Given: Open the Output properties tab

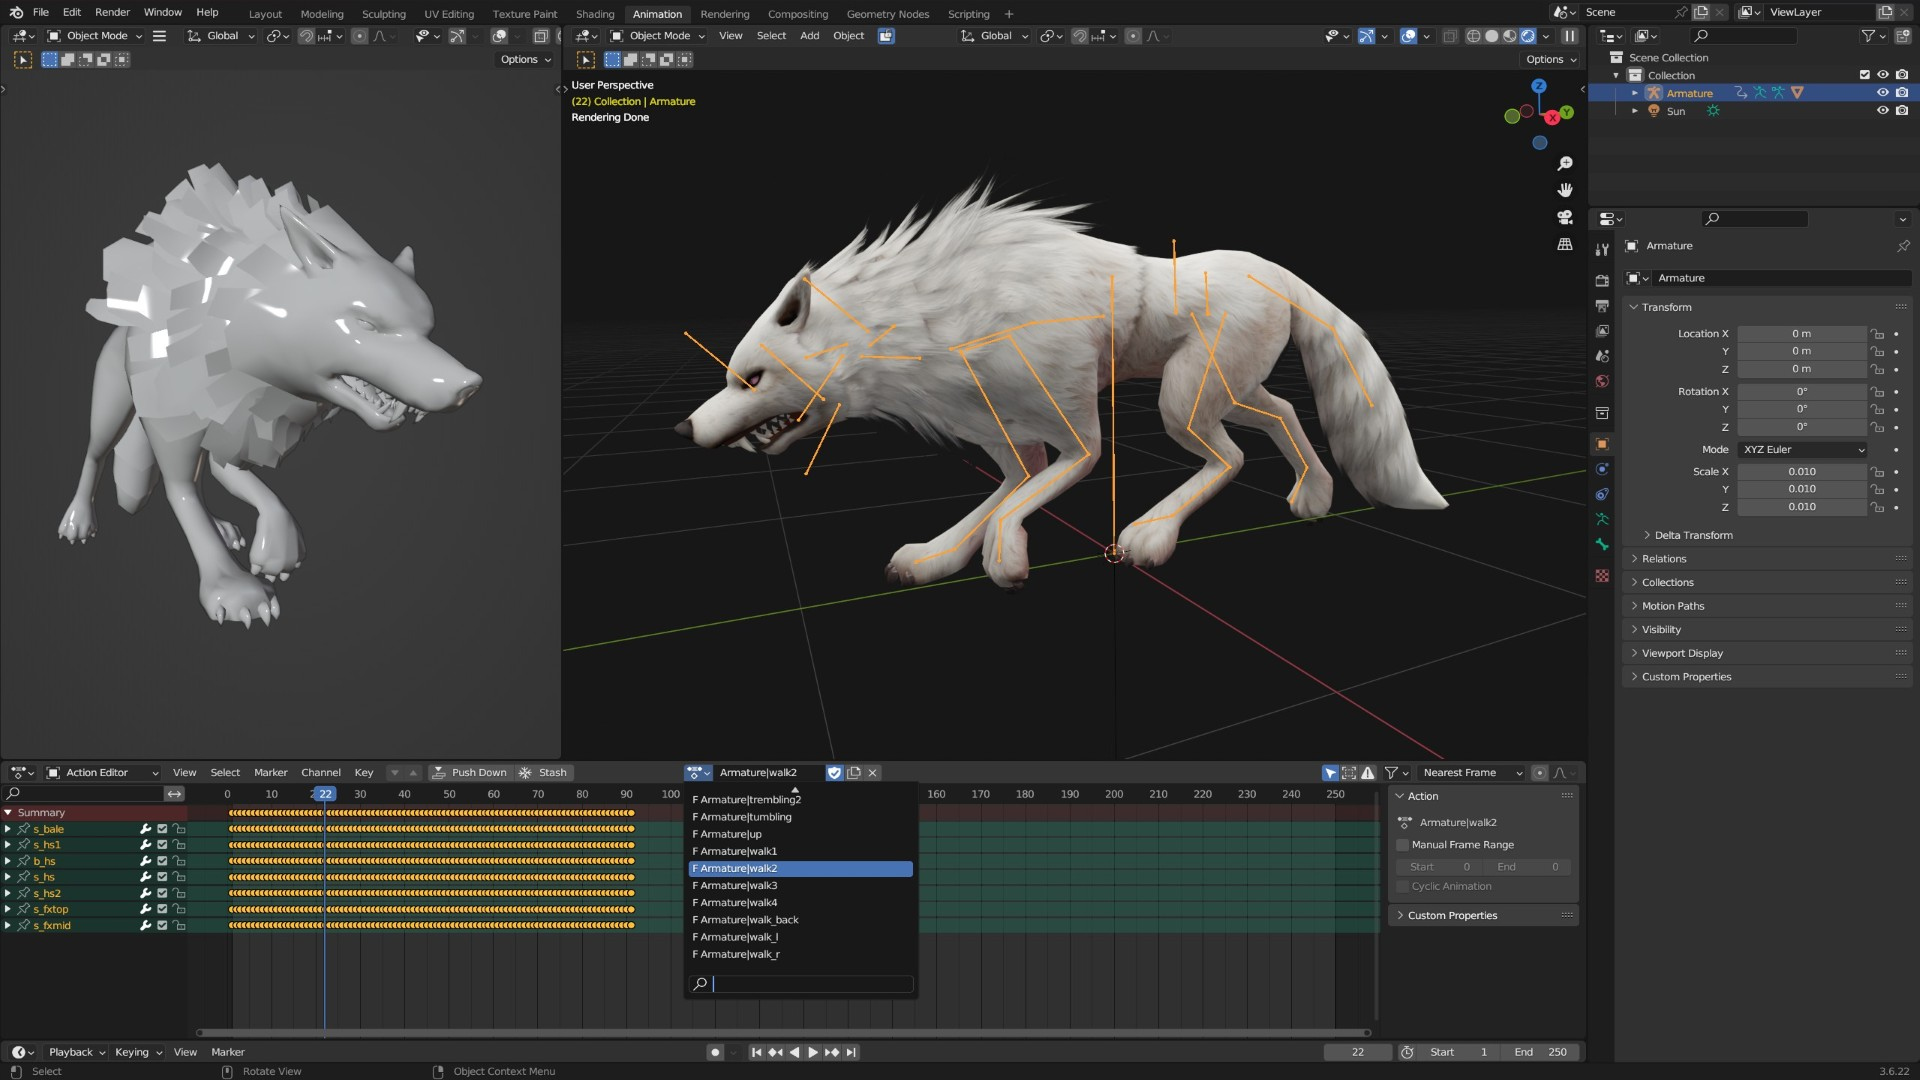Looking at the screenshot, I should click(x=1602, y=306).
